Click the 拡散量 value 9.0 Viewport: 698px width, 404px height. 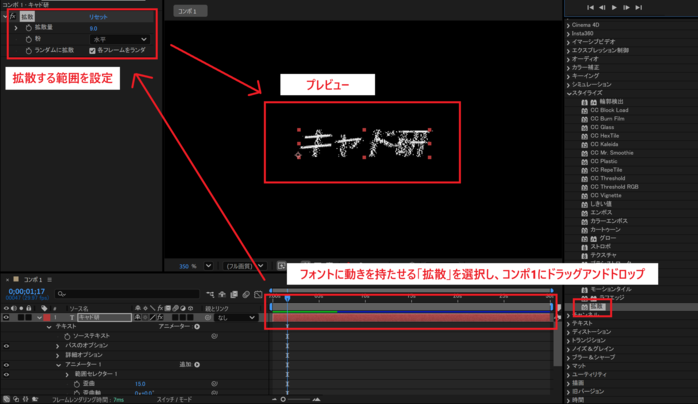tap(93, 28)
